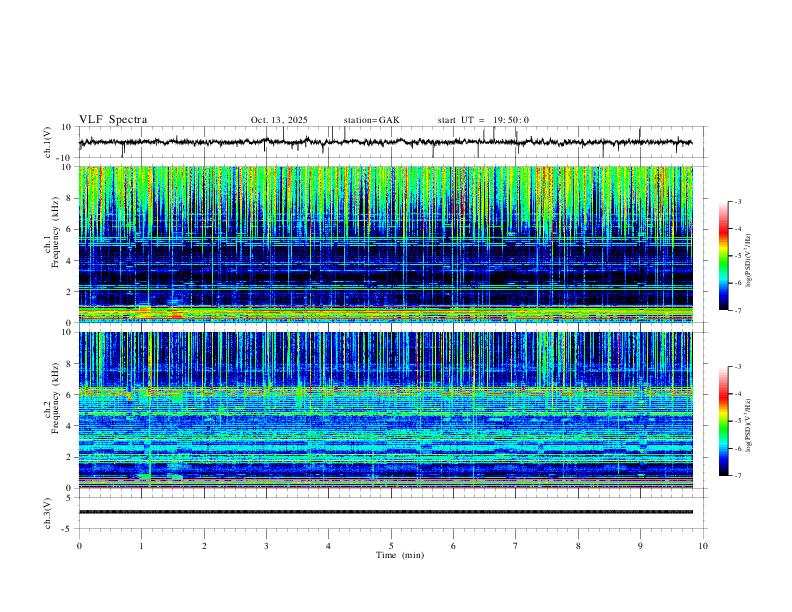Click the "4" kHz tick on ch.2 frequency axis
This screenshot has height=612, width=792.
pos(69,426)
